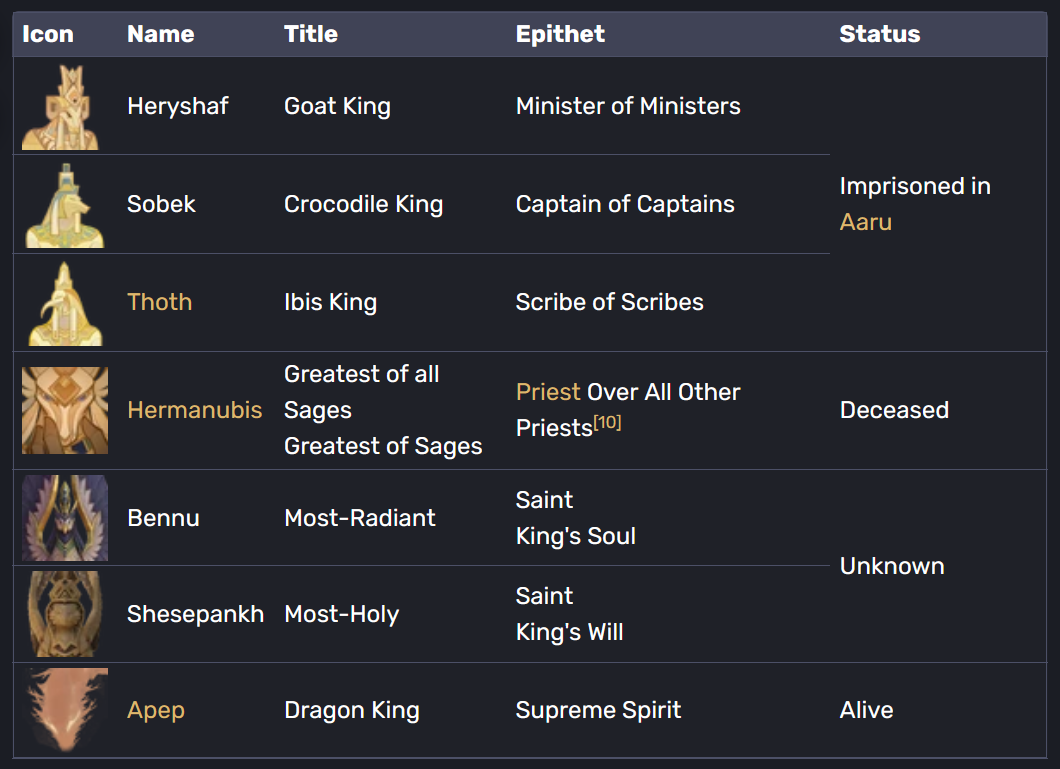Viewport: 1060px width, 769px height.
Task: Click the Heryshaf goat icon image
Action: click(x=60, y=107)
